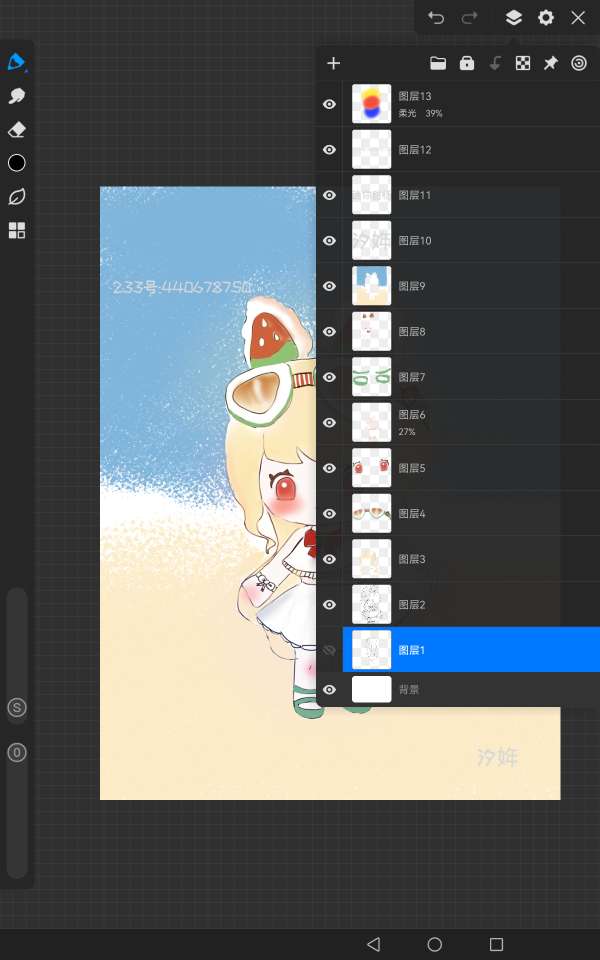
Task: Add a new layer with plus icon
Action: [x=334, y=63]
